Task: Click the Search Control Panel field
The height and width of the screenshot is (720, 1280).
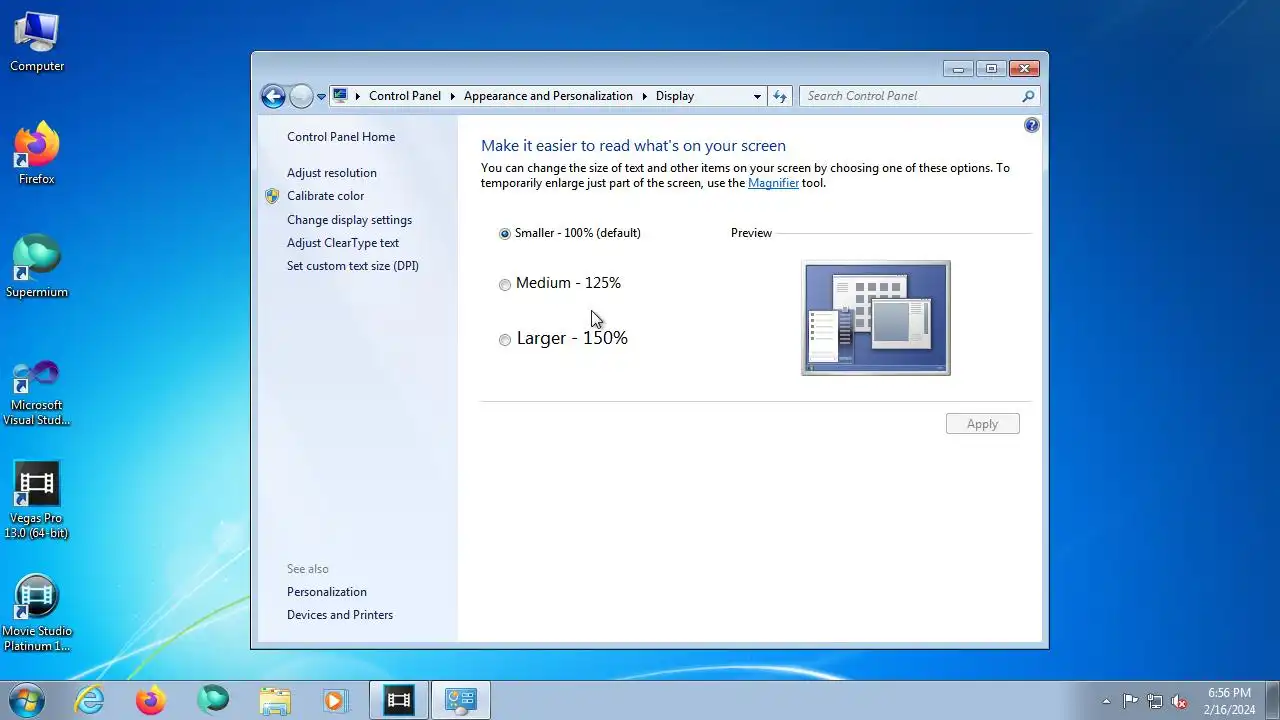Action: (x=910, y=96)
